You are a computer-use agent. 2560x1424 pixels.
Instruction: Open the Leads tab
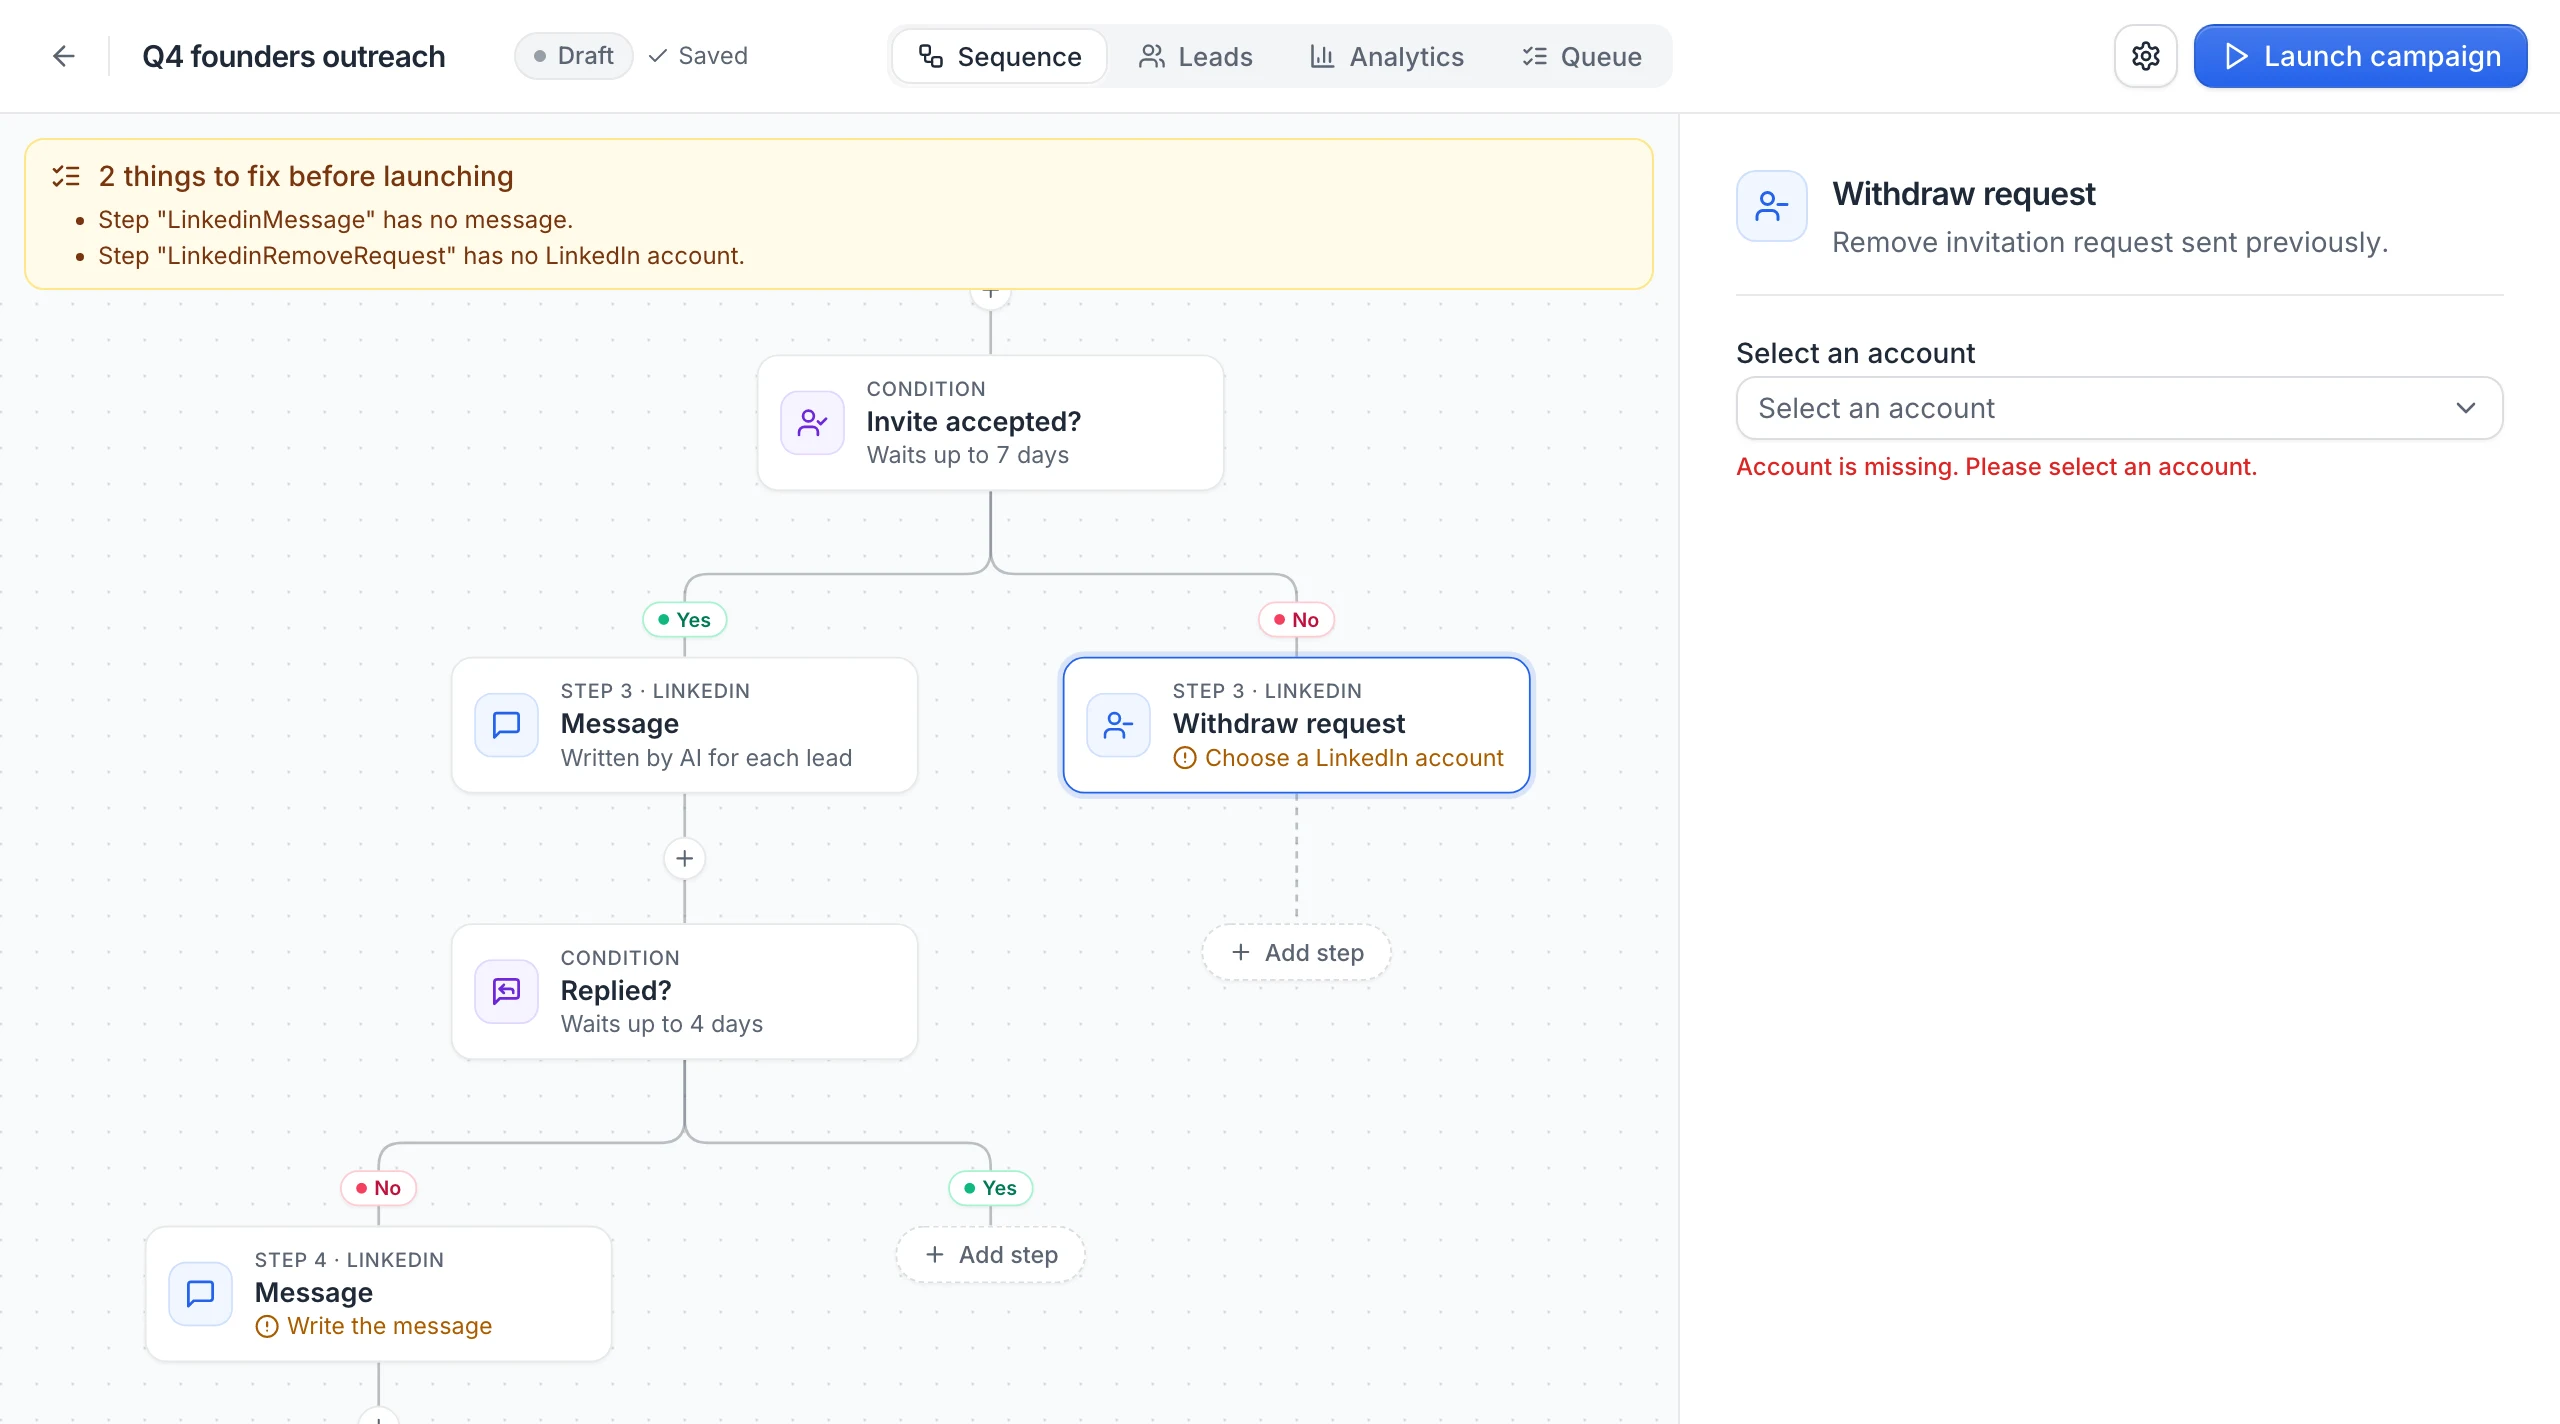1196,56
